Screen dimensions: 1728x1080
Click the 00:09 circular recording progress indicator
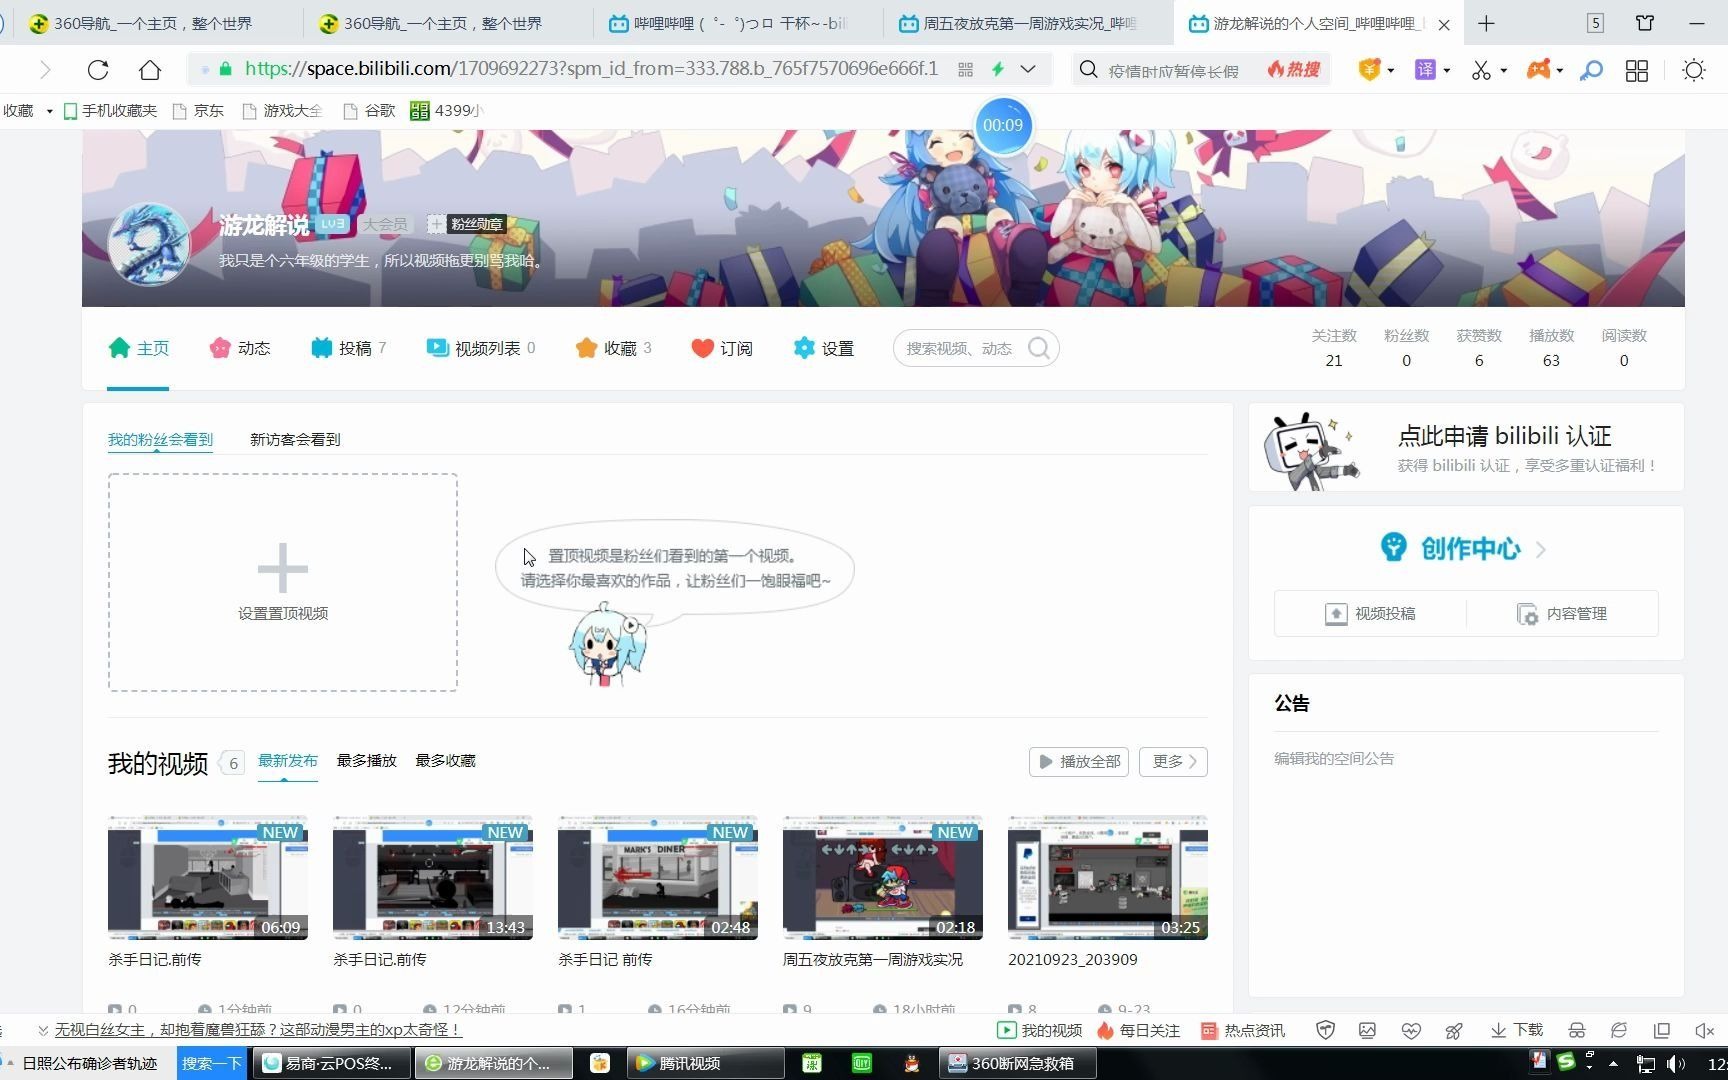pyautogui.click(x=1003, y=125)
